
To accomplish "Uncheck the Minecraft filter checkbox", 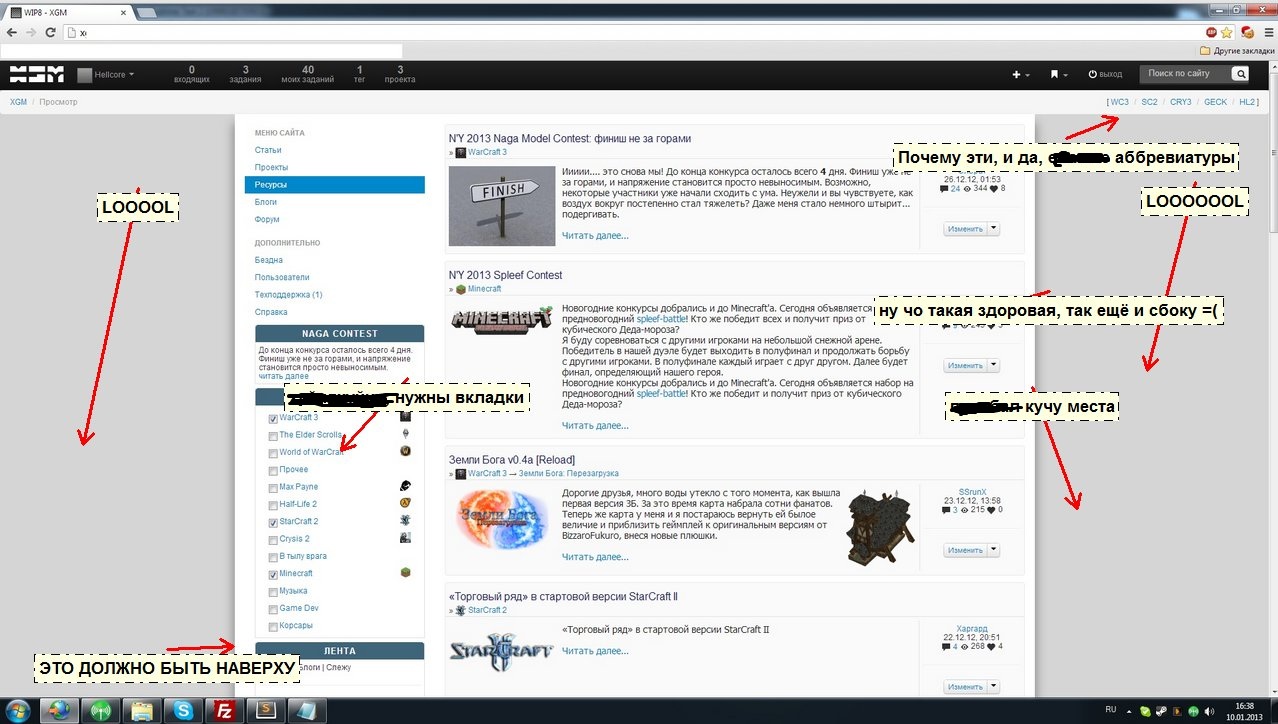I will click(x=273, y=574).
